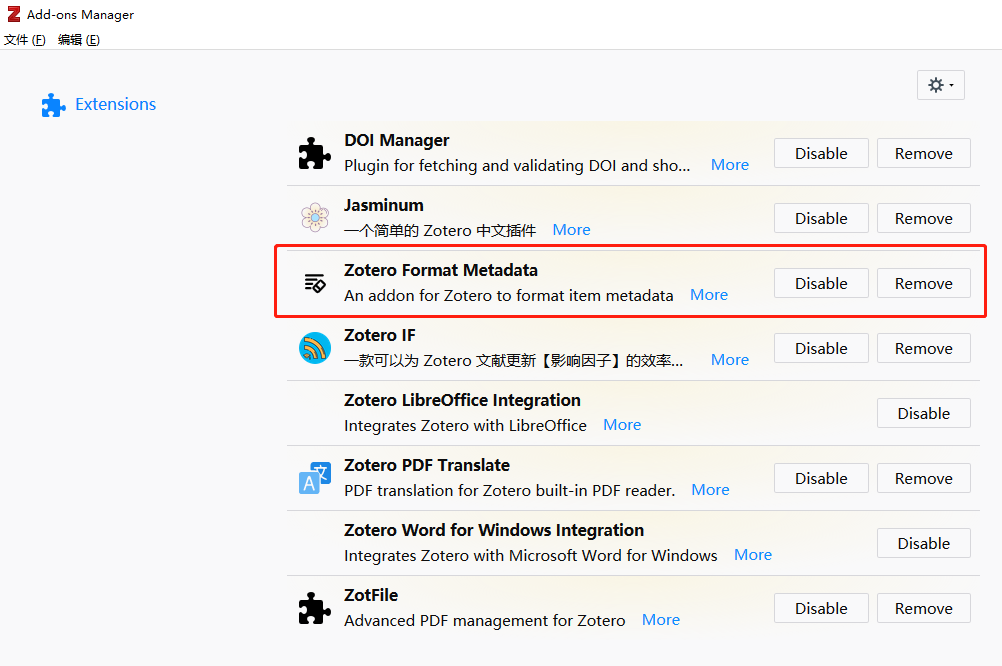The height and width of the screenshot is (666, 1002).
Task: Disable Zotero PDF Translate
Action: click(821, 479)
